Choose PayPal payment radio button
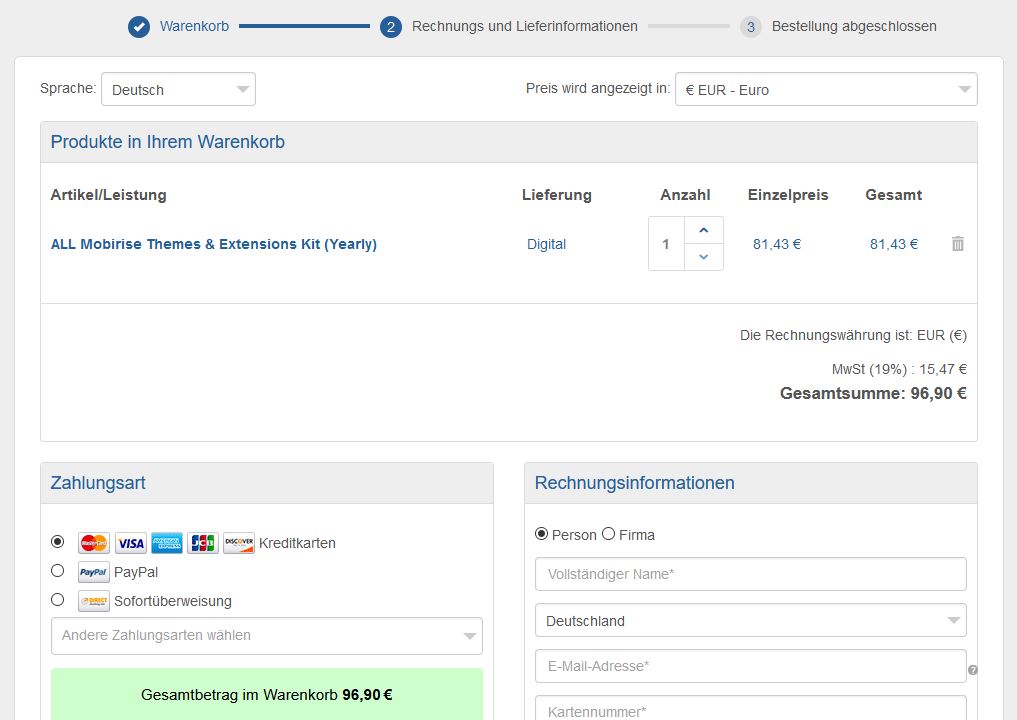Screen dimensions: 1017x720 click(x=58, y=571)
